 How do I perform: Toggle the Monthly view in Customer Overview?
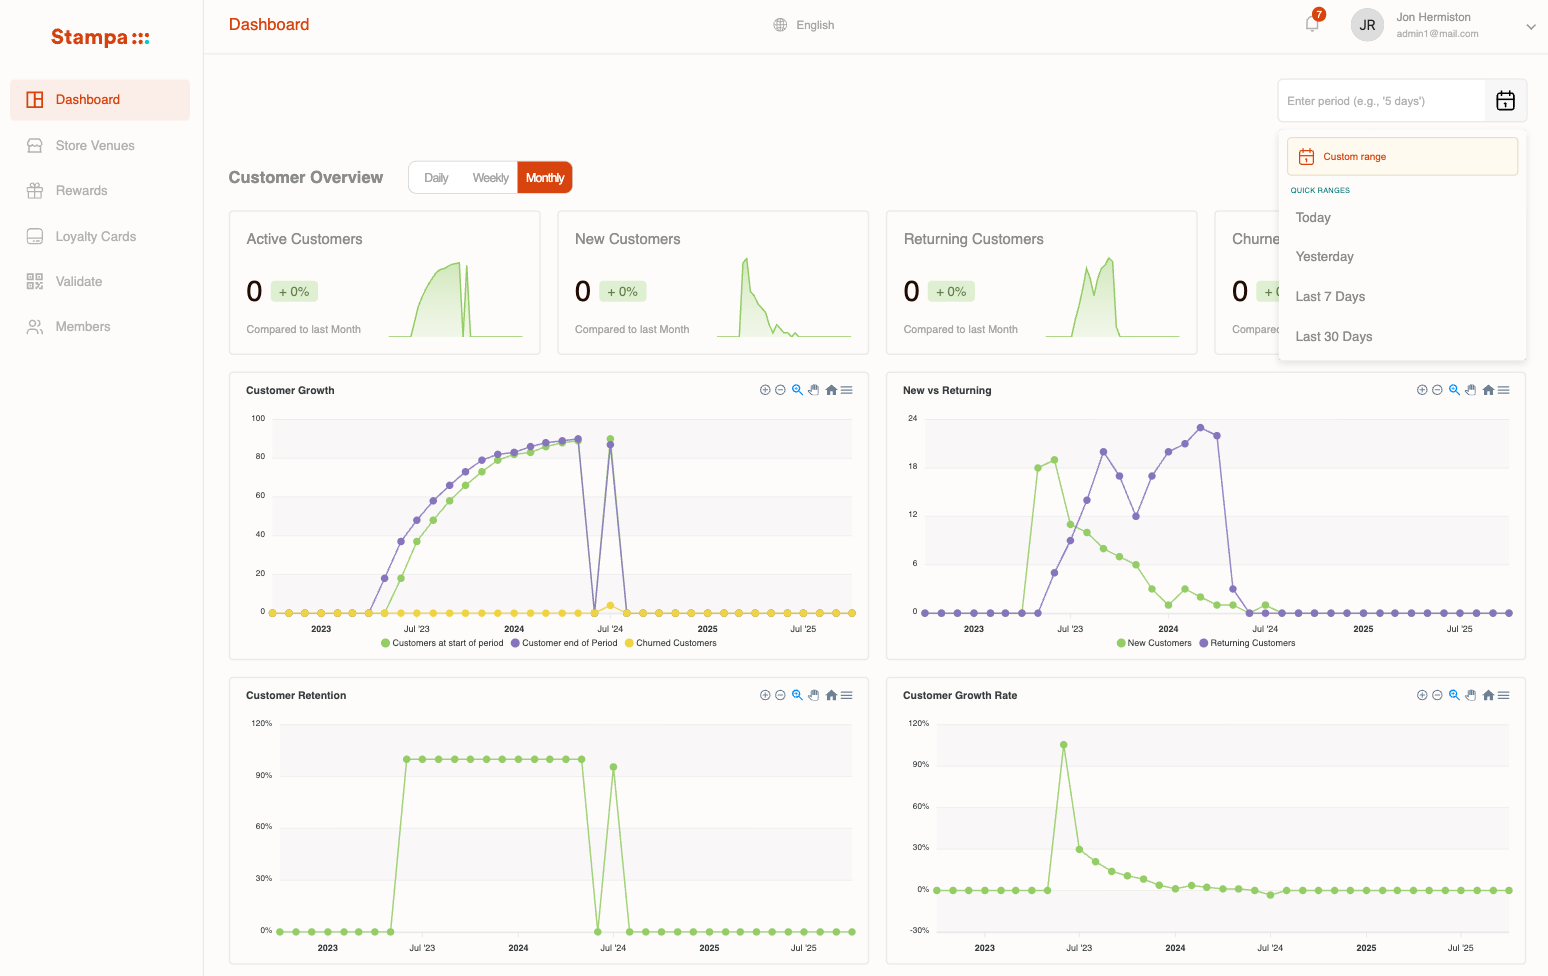(544, 177)
